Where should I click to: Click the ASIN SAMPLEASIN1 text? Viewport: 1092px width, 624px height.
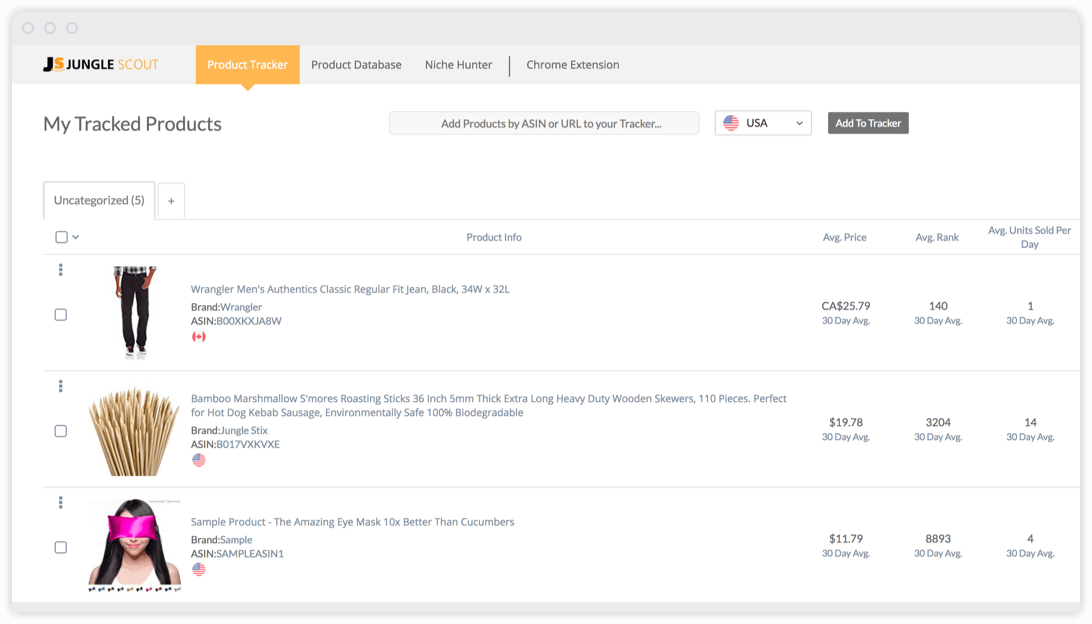click(x=237, y=554)
